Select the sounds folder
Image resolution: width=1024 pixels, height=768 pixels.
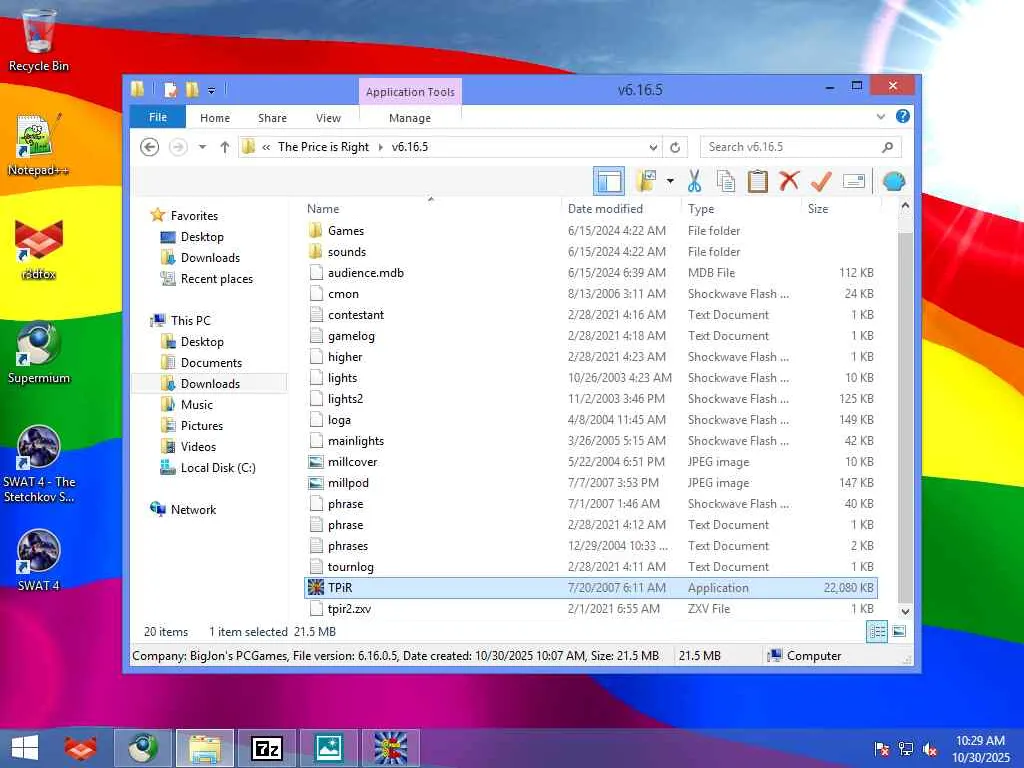(x=591, y=251)
